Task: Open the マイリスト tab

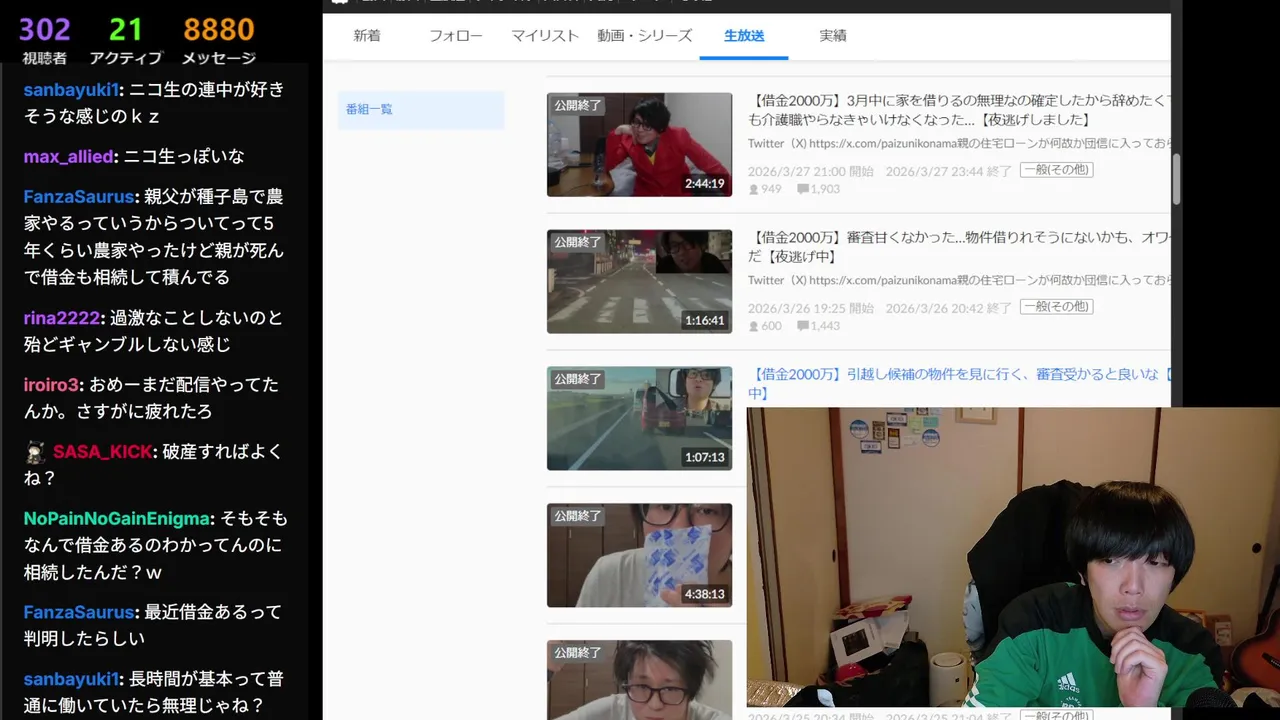Action: pos(545,36)
